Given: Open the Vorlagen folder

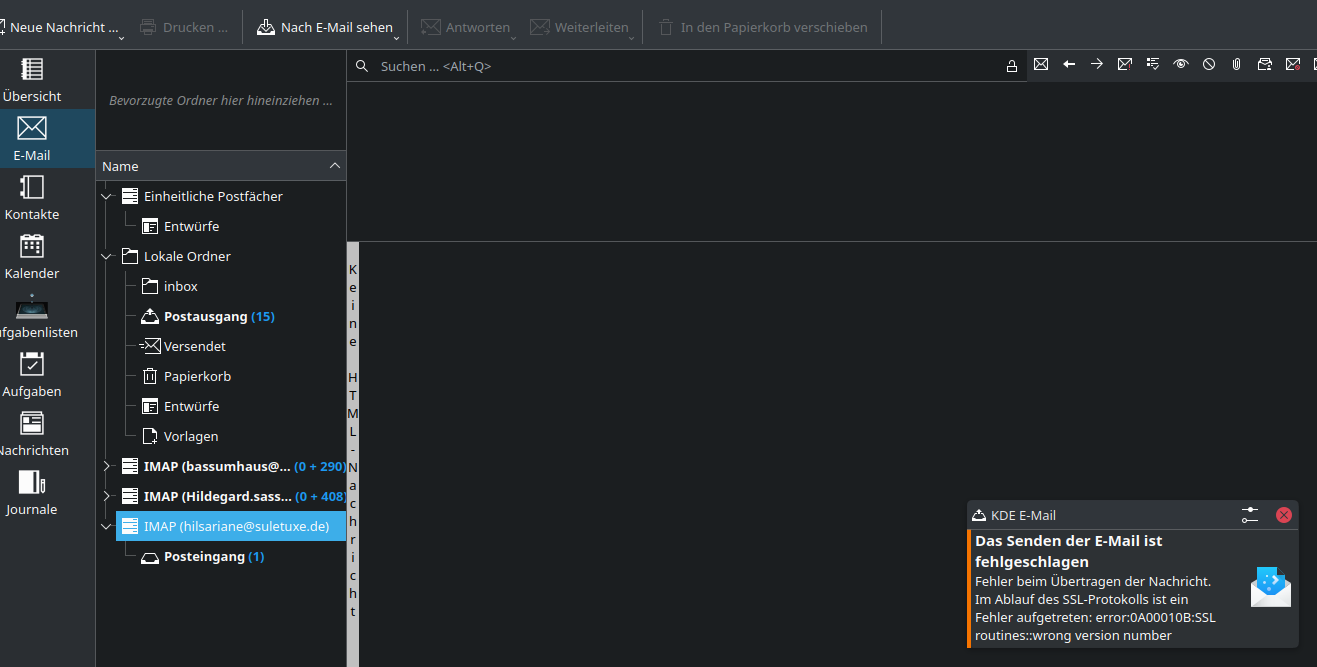Looking at the screenshot, I should click(191, 436).
